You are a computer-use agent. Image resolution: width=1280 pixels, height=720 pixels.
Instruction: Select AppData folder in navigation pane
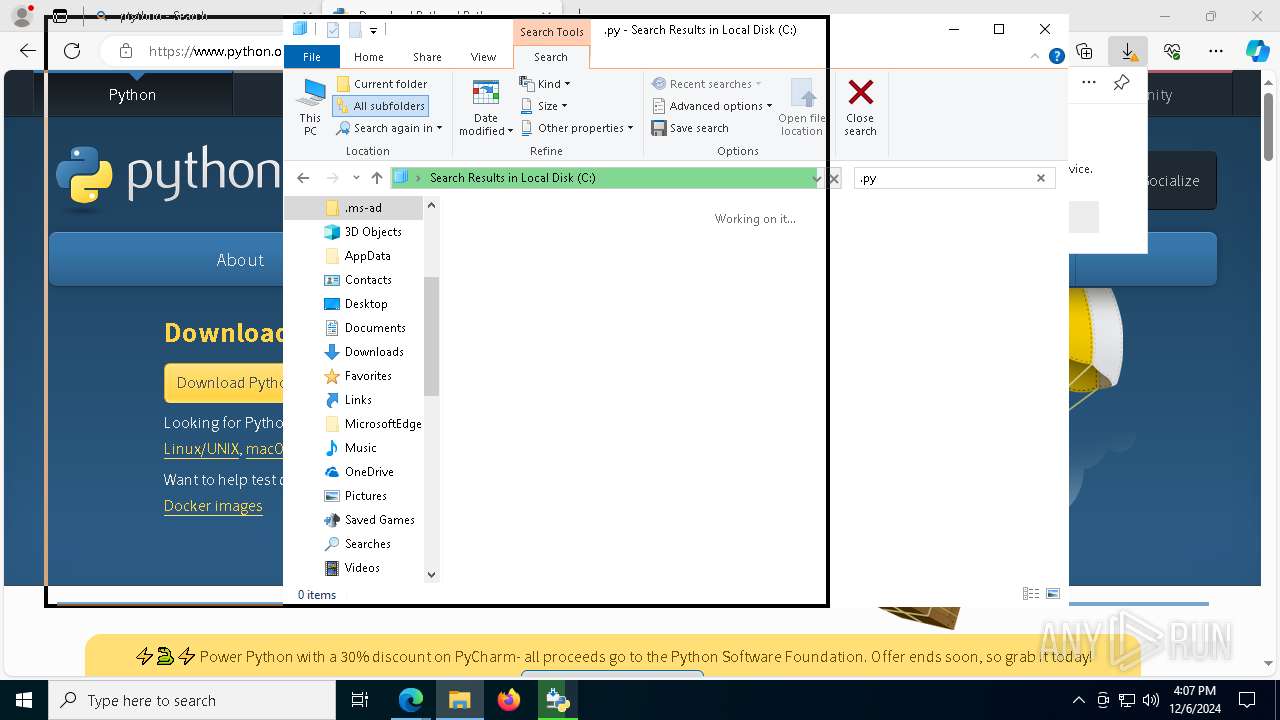pyautogui.click(x=357, y=256)
